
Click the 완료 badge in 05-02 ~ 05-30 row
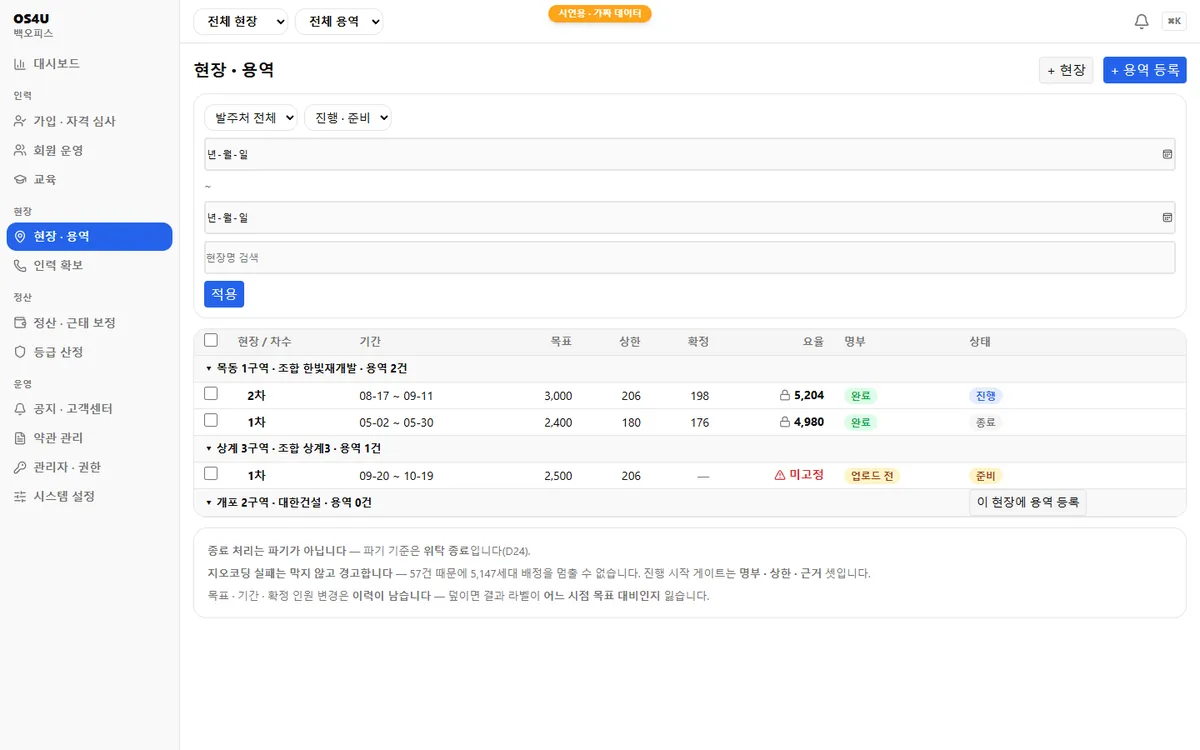(x=861, y=423)
